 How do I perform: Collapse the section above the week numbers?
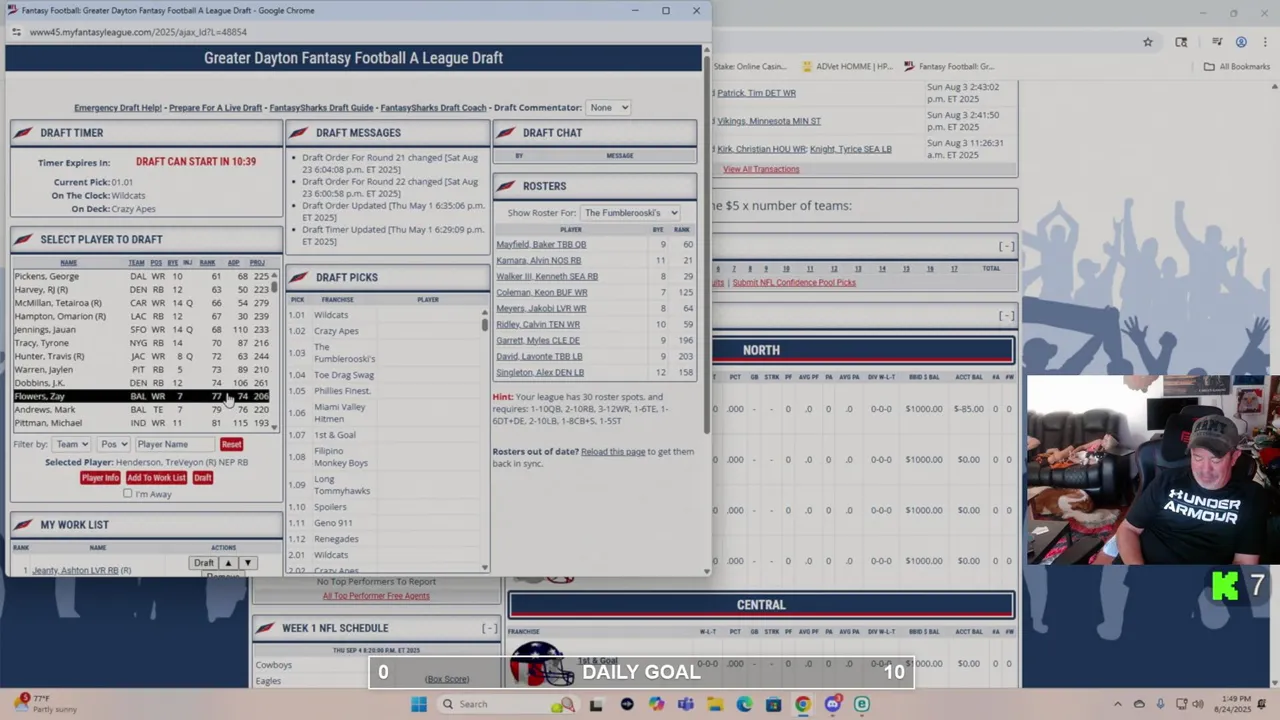tap(1007, 246)
